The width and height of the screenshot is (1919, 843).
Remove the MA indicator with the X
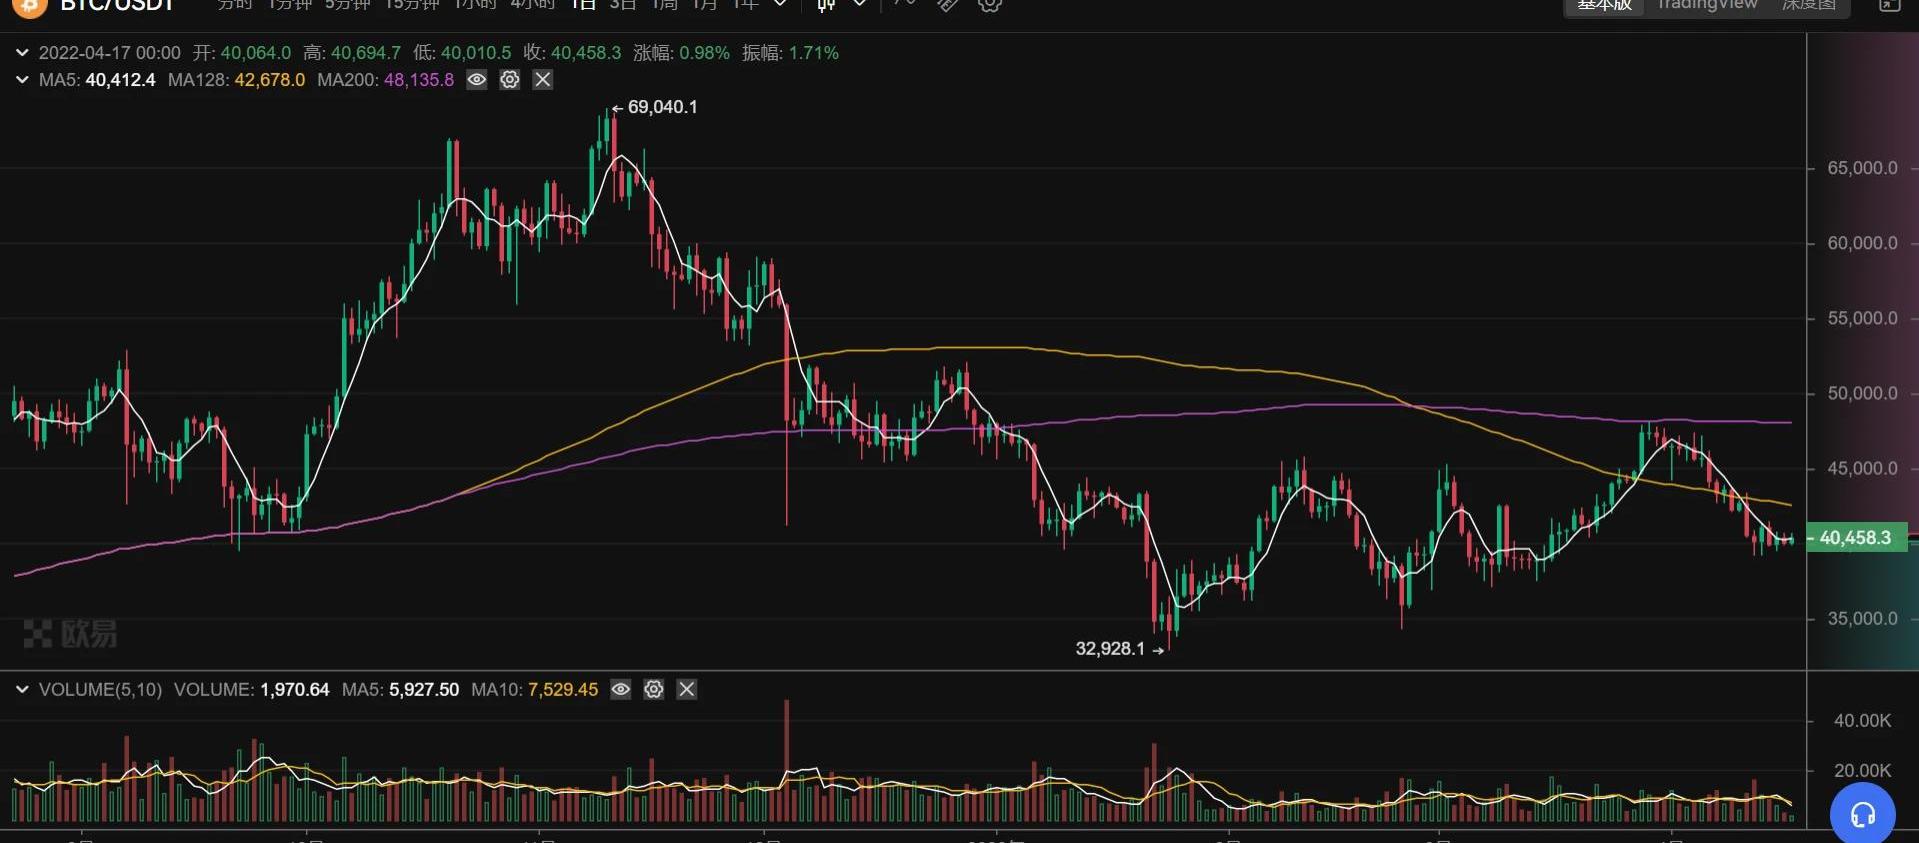(543, 80)
